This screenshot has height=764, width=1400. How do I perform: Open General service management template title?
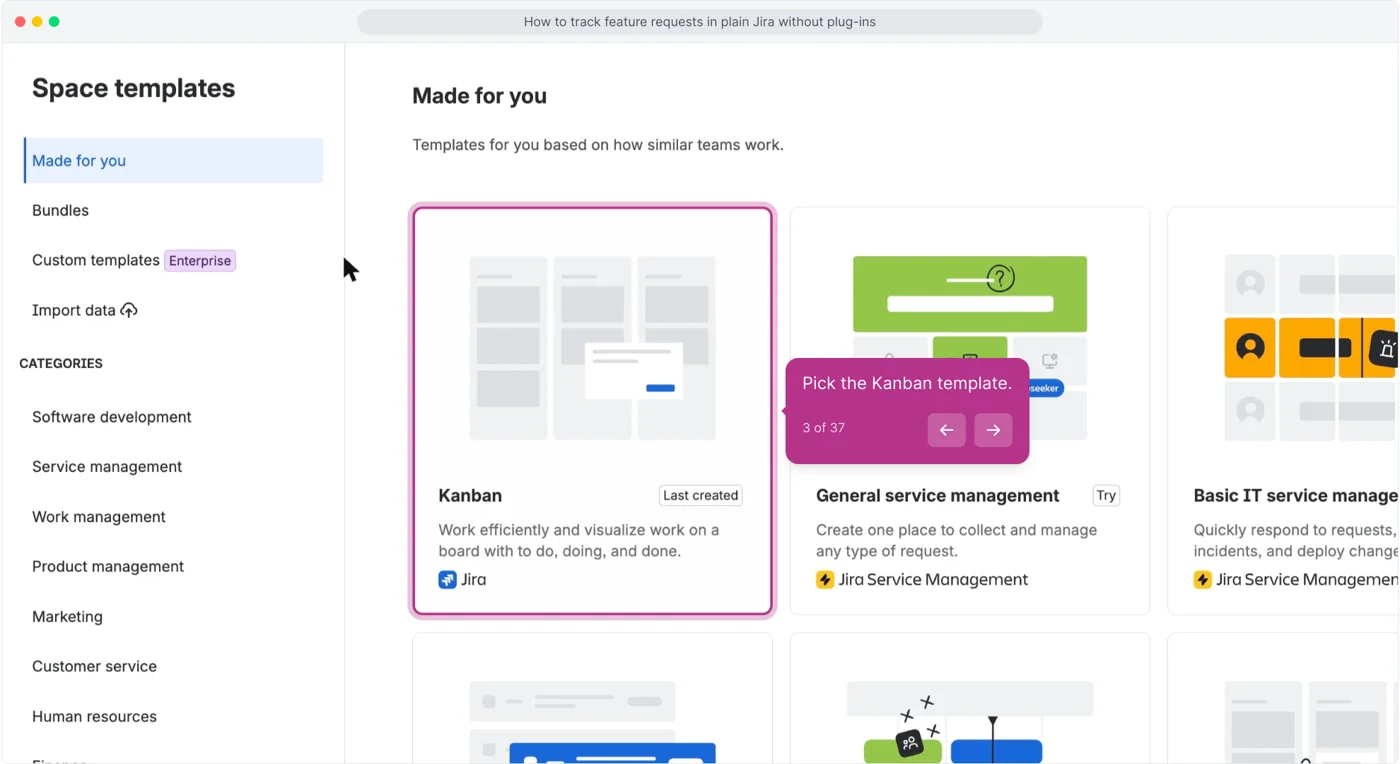click(938, 496)
